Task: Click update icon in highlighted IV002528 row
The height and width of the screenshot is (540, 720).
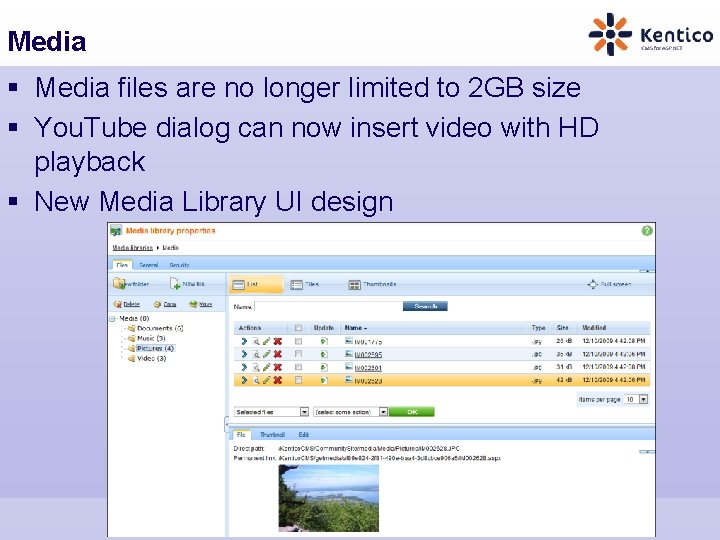Action: click(x=324, y=380)
